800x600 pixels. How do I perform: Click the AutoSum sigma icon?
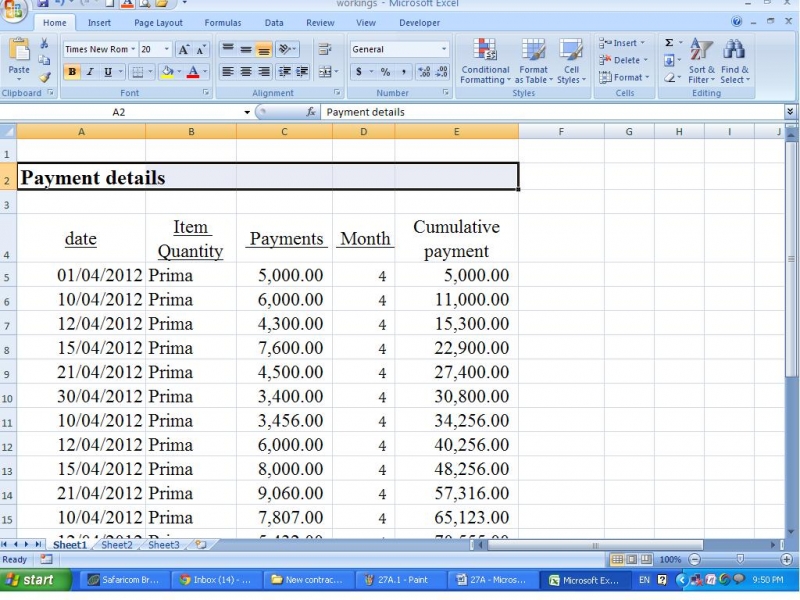pyautogui.click(x=668, y=43)
